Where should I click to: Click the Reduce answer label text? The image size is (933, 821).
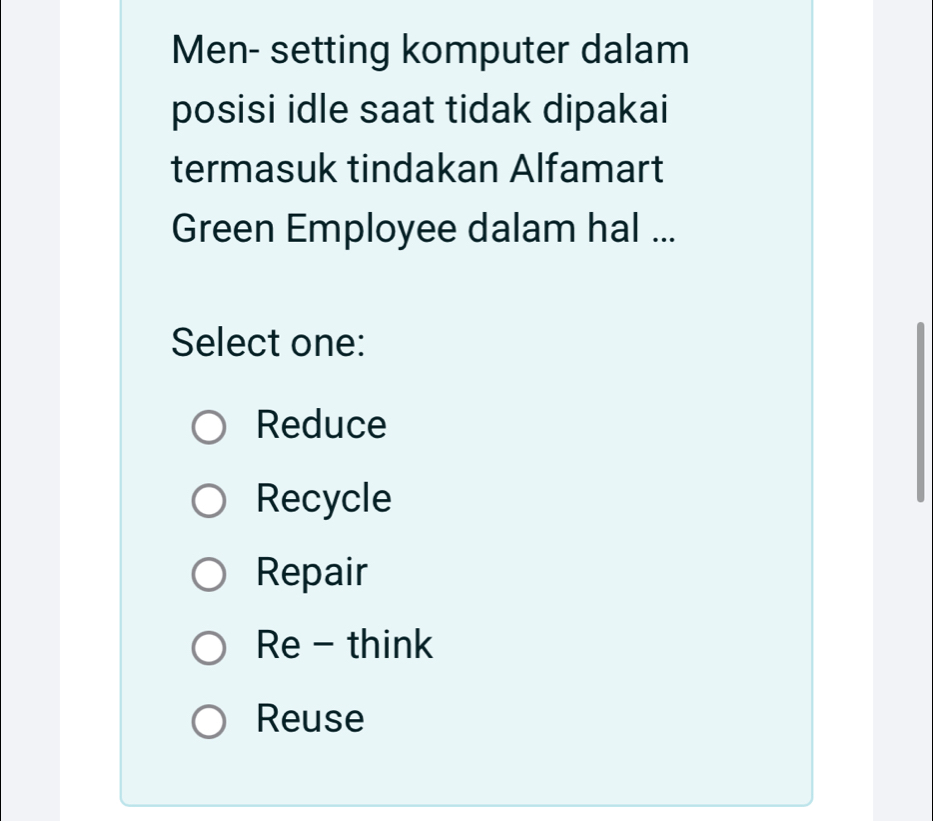click(x=321, y=425)
